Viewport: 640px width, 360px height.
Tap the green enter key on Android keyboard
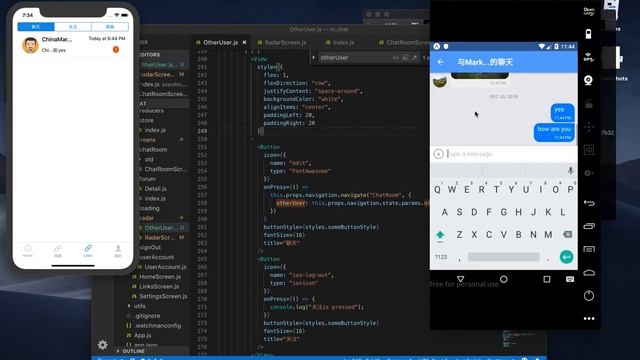(x=566, y=257)
